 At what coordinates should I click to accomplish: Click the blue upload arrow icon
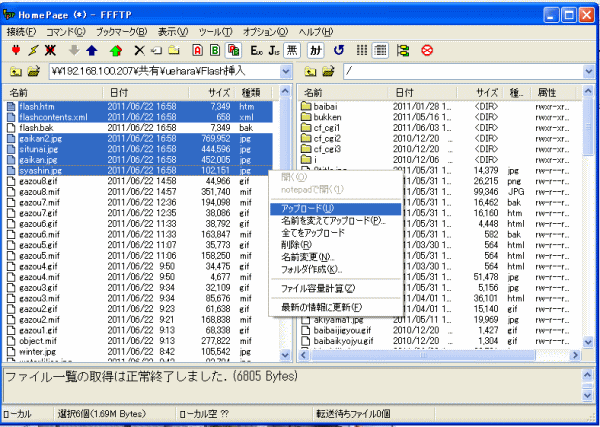(x=91, y=50)
